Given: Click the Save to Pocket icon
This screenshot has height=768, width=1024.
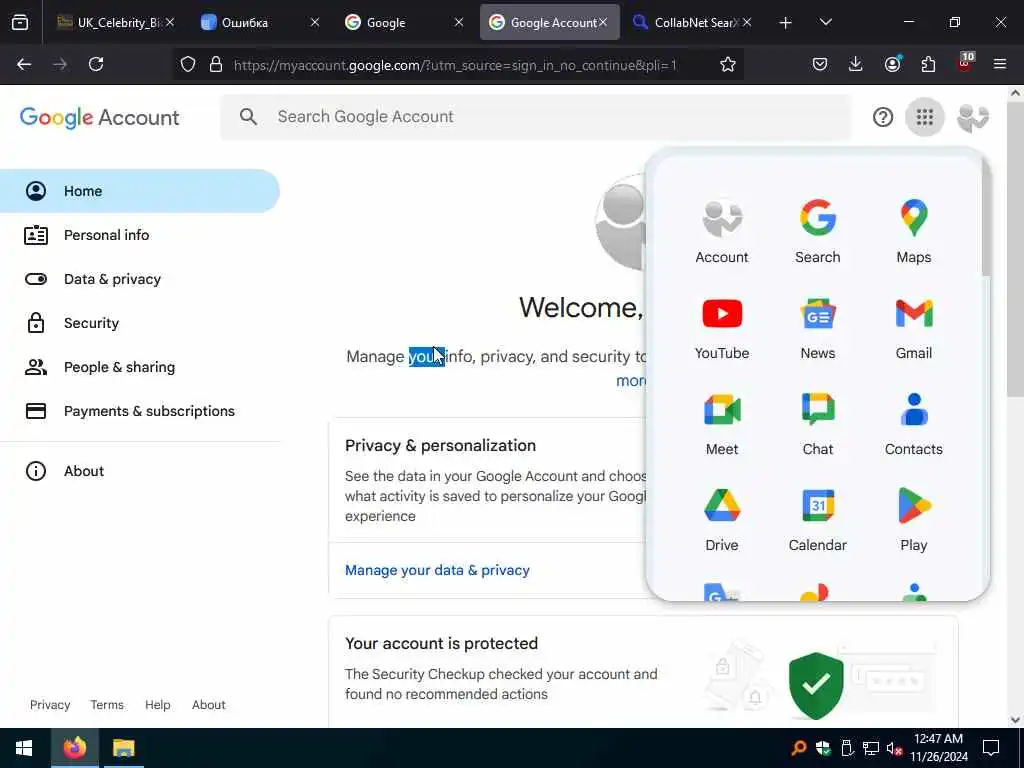Looking at the screenshot, I should tap(820, 64).
